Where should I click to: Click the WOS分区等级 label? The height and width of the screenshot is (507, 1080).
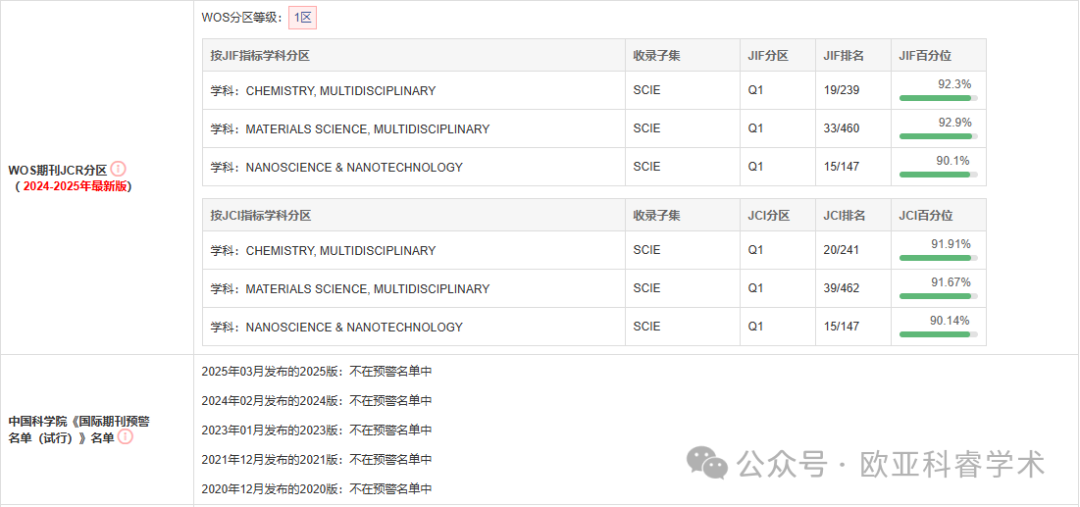point(242,19)
